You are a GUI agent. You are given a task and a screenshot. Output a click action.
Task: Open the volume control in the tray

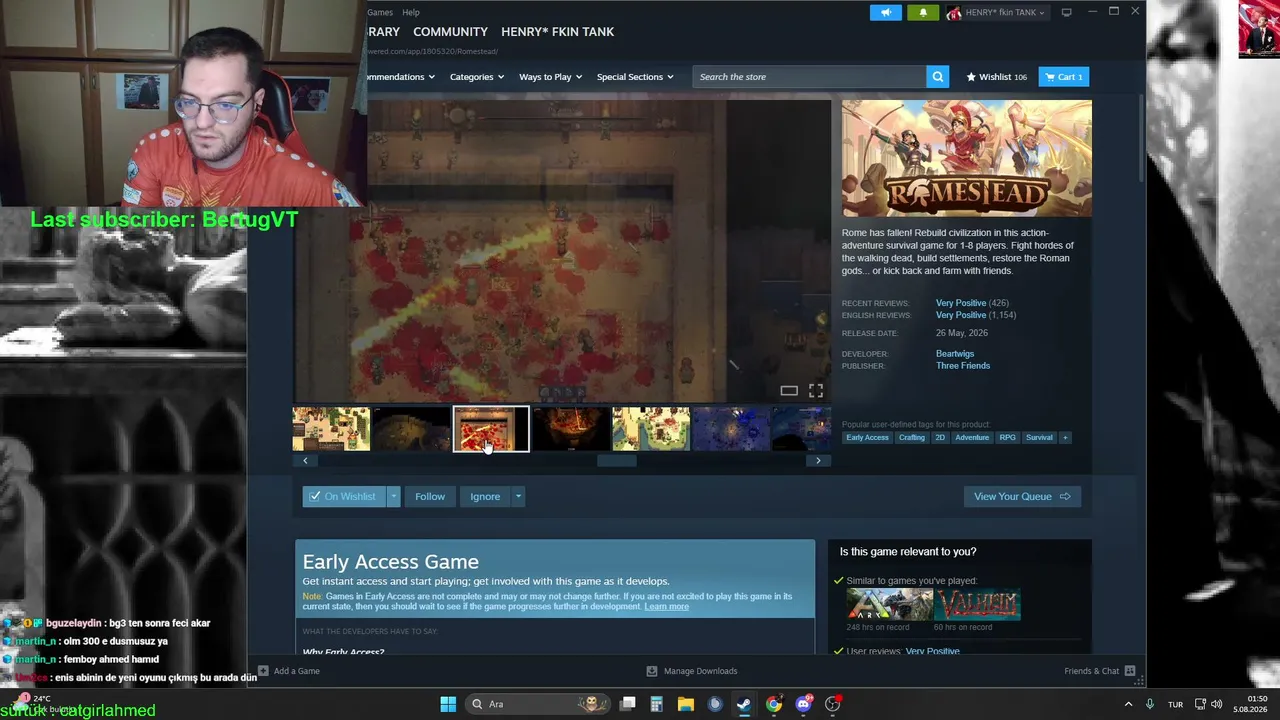(1216, 704)
